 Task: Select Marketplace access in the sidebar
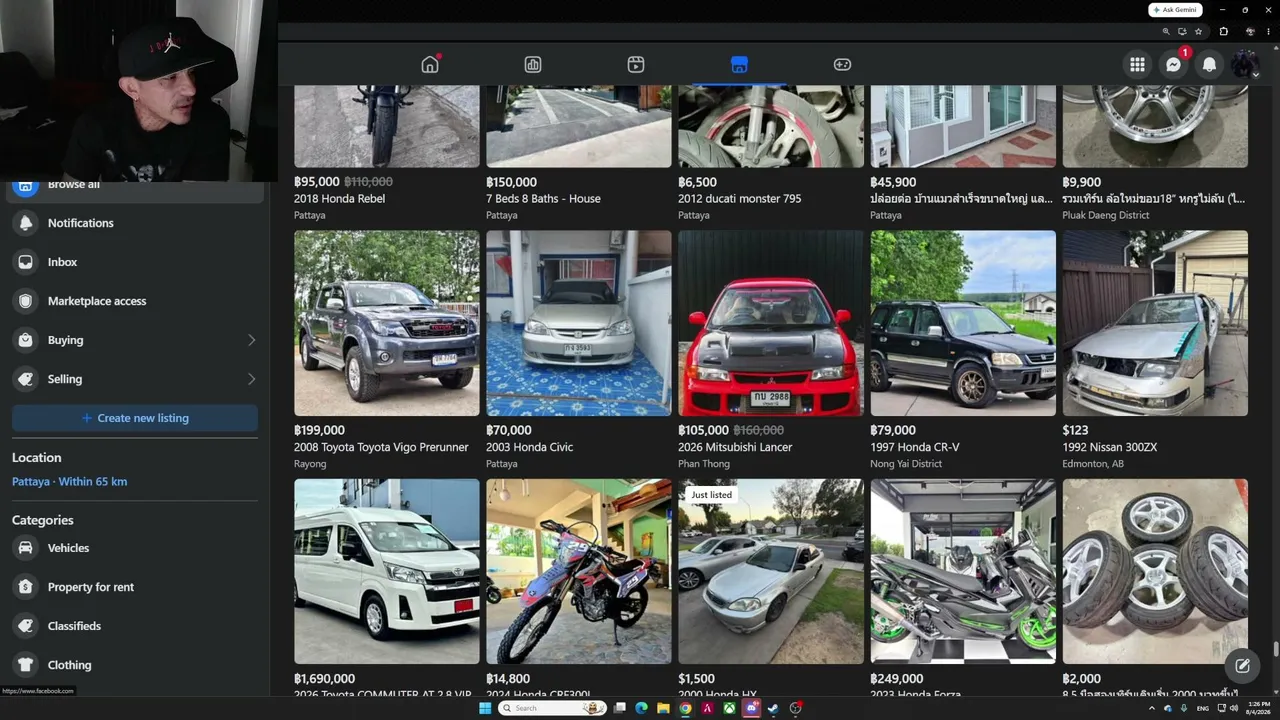pyautogui.click(x=135, y=301)
